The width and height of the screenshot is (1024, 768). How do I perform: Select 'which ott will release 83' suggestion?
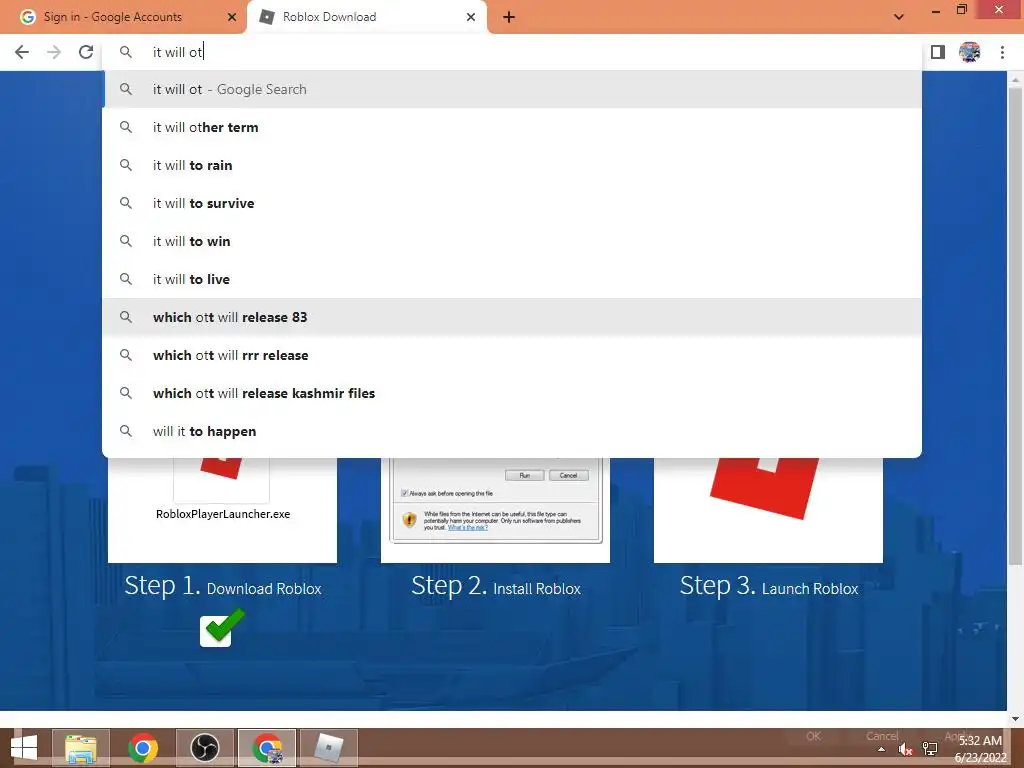click(x=512, y=317)
